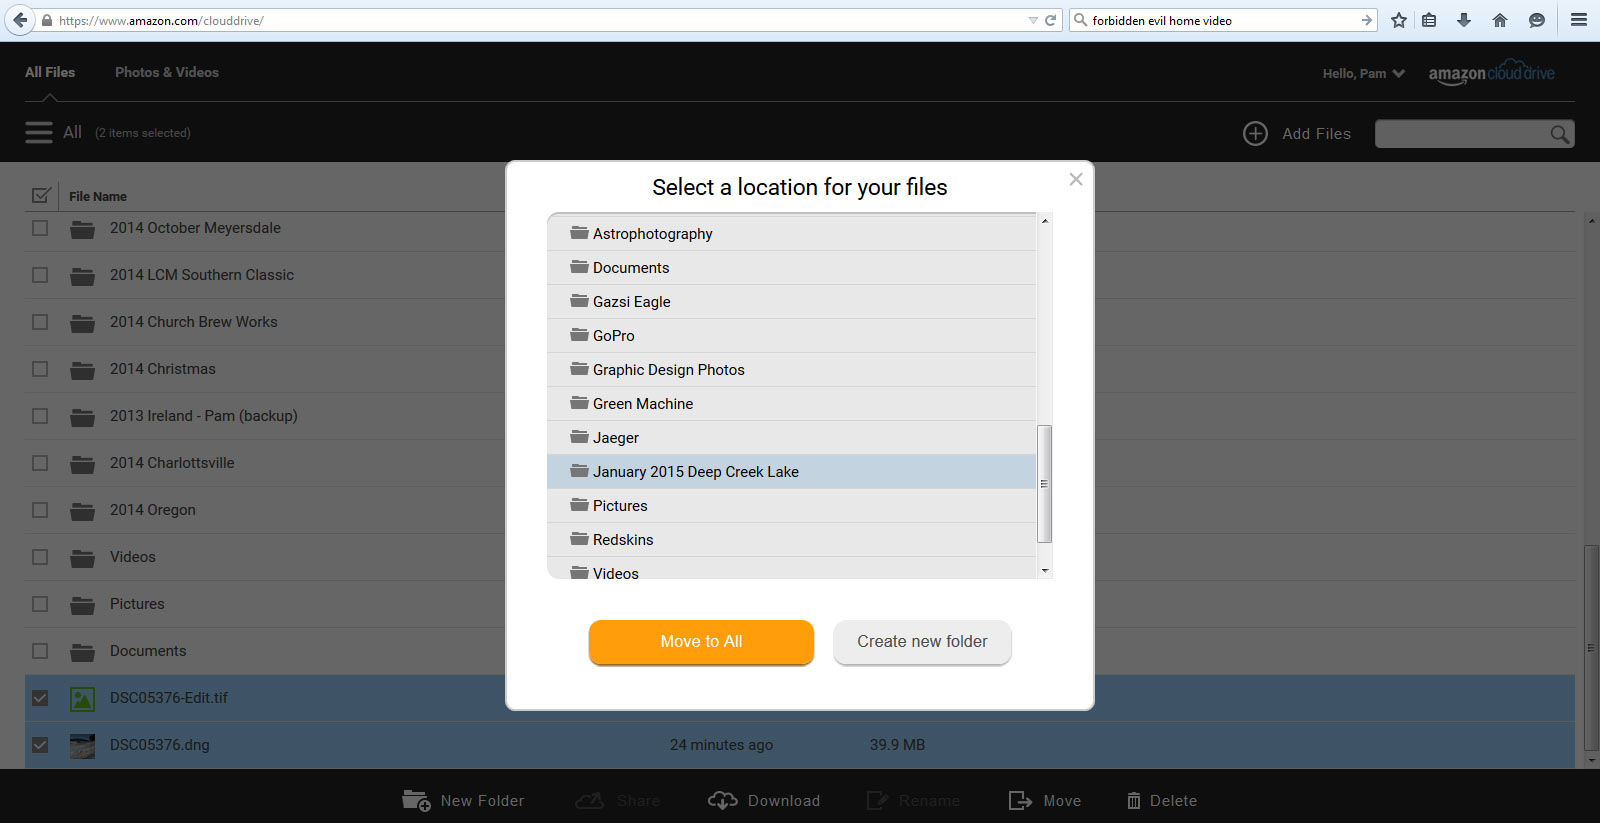Click the Move icon in bottom toolbar
This screenshot has height=823, width=1600.
point(1020,800)
